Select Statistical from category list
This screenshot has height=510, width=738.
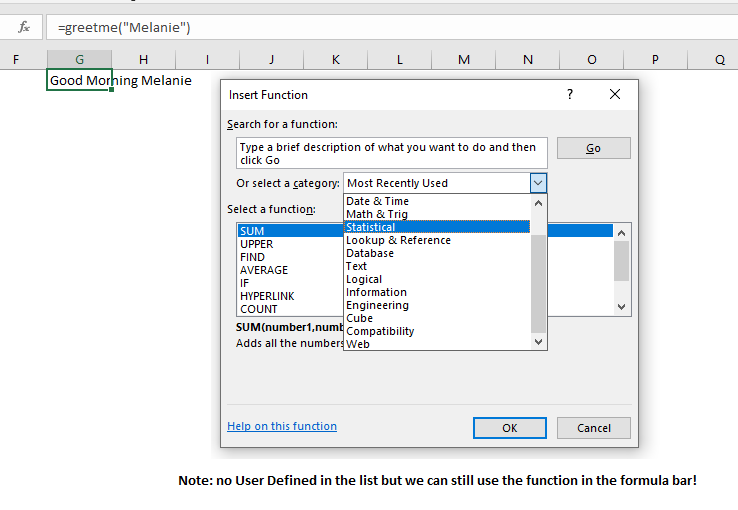tap(371, 227)
